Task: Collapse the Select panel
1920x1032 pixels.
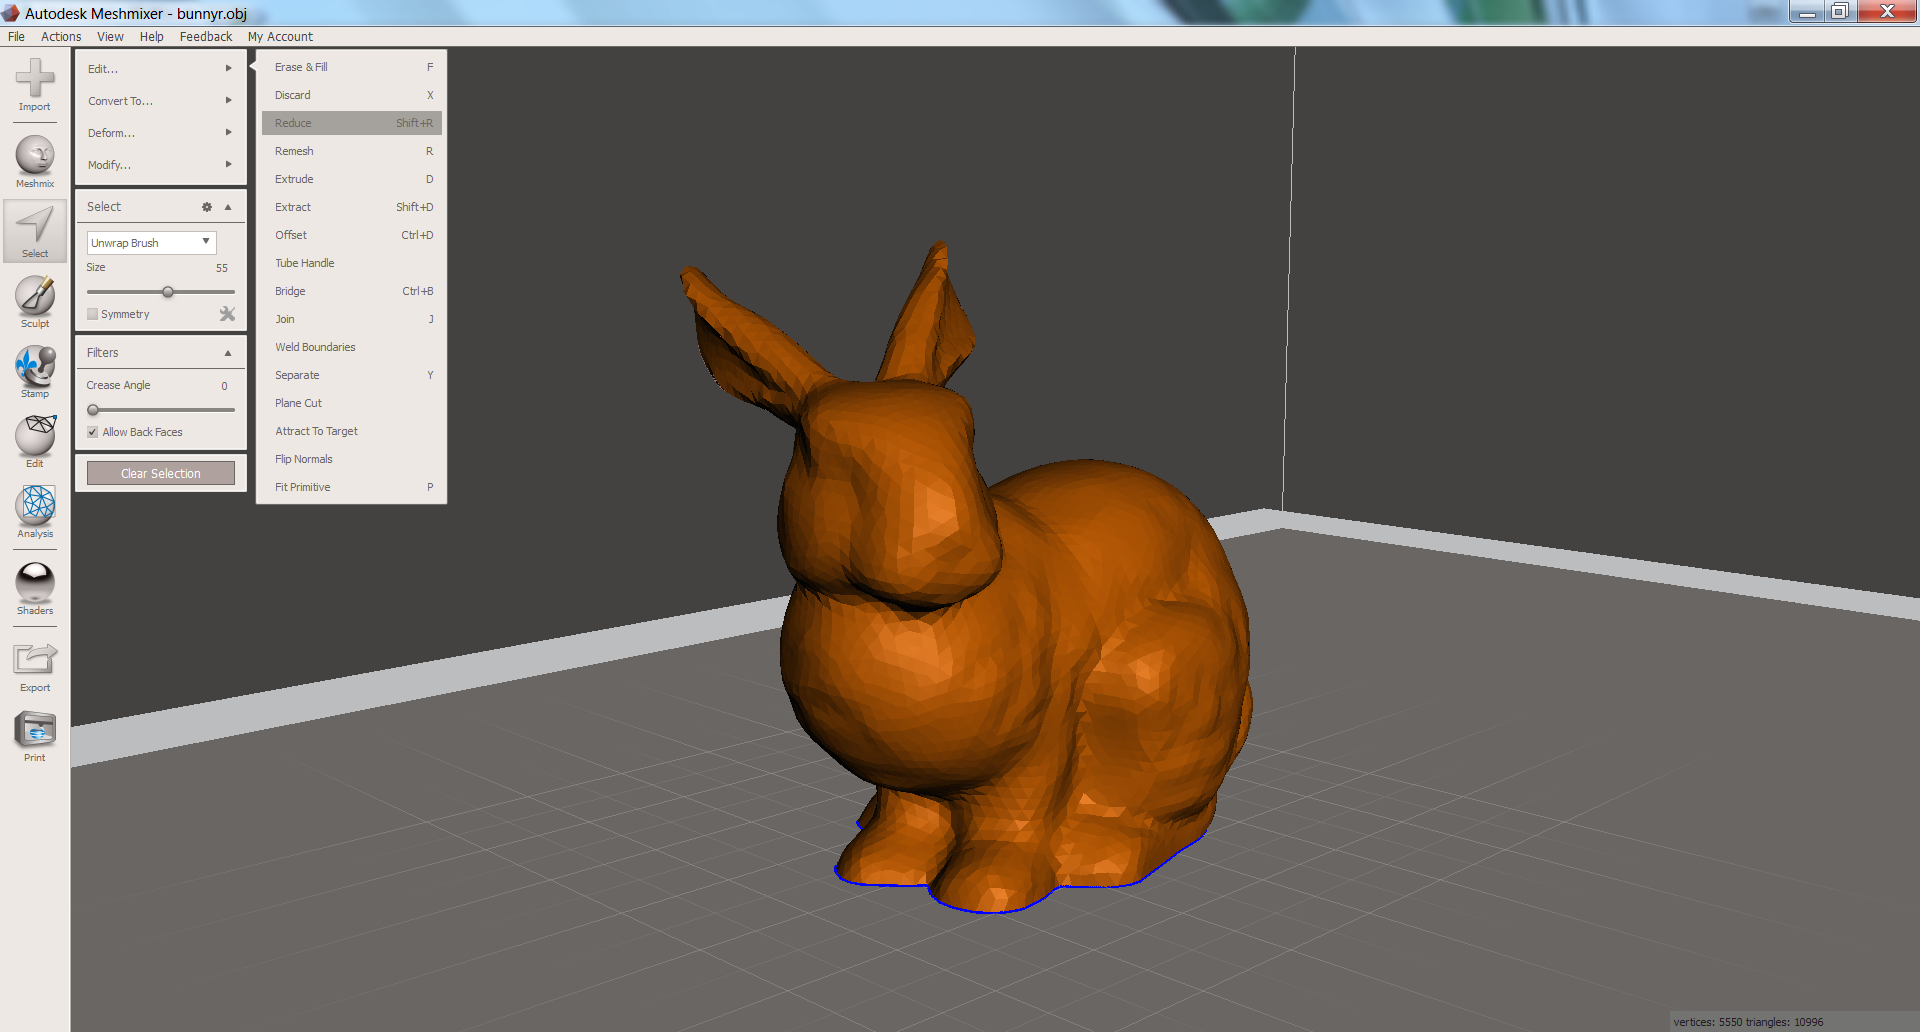Action: (228, 207)
